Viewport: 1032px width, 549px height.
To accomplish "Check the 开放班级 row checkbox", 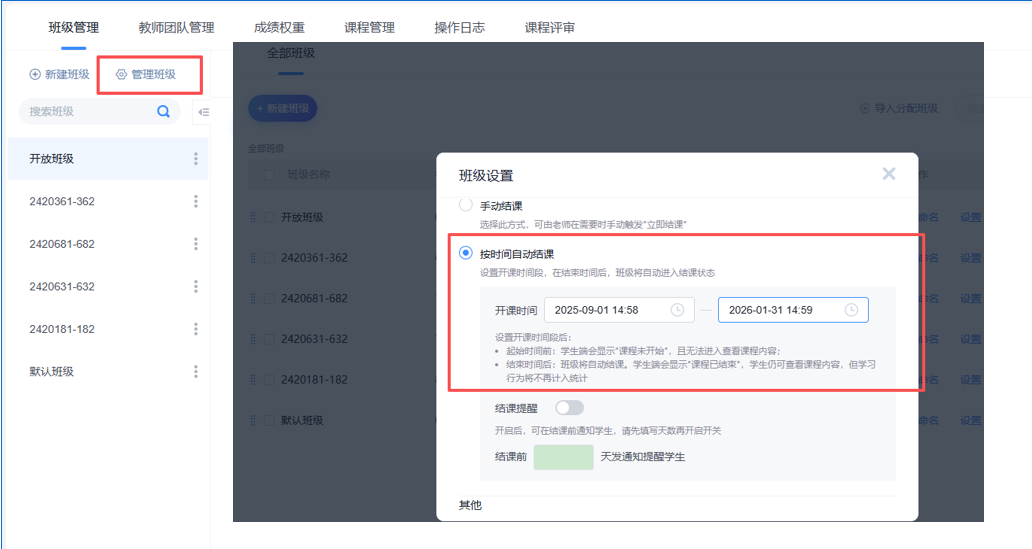I will 269,217.
